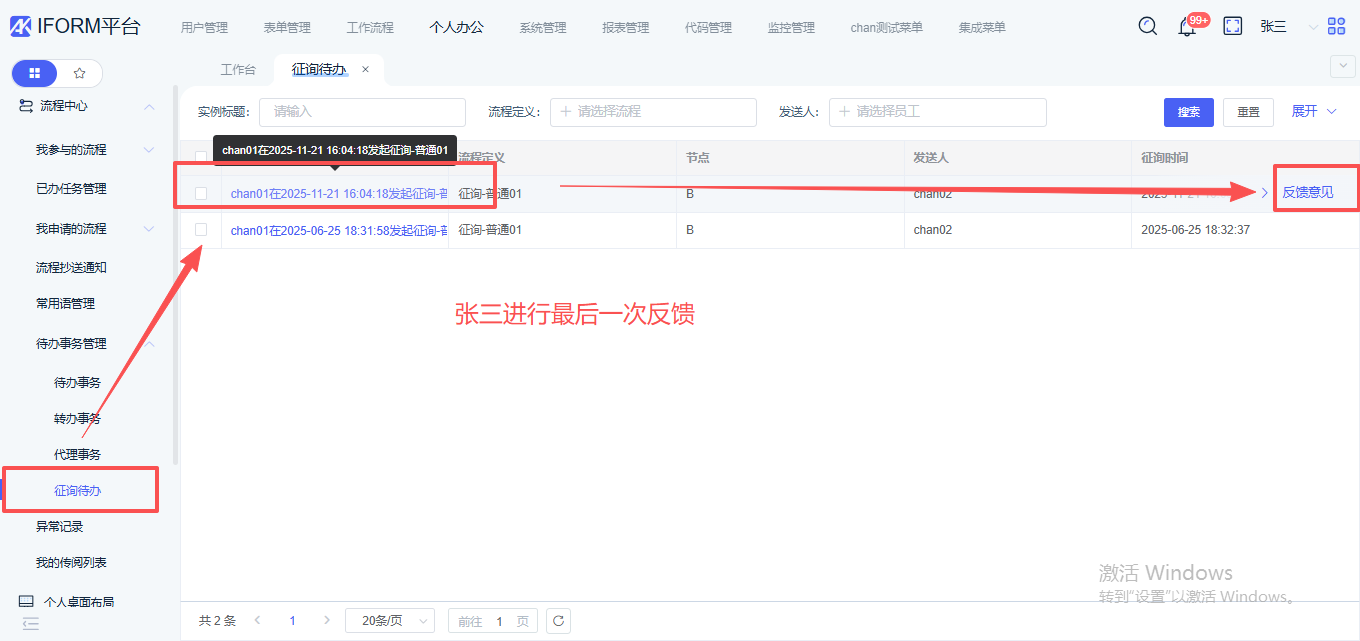Toggle fullscreen mode icon

click(x=1233, y=27)
